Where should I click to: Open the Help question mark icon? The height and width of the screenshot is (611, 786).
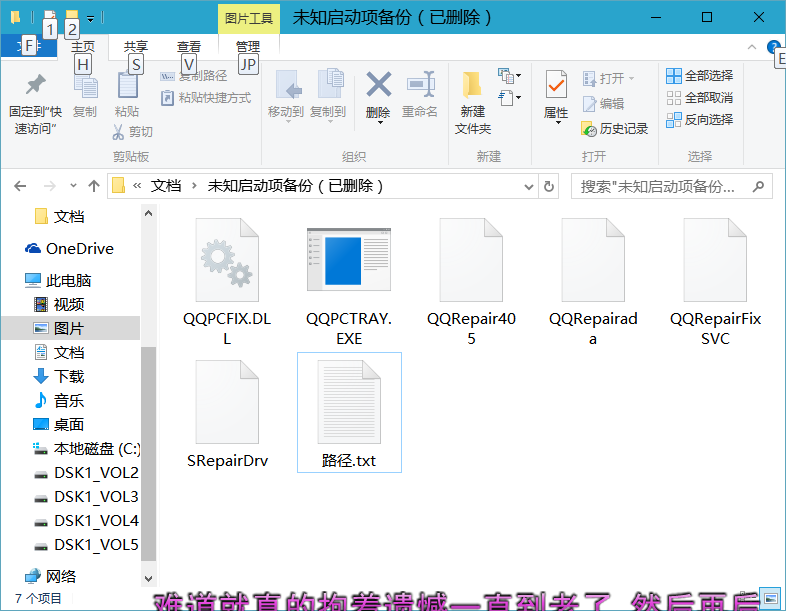(x=773, y=47)
